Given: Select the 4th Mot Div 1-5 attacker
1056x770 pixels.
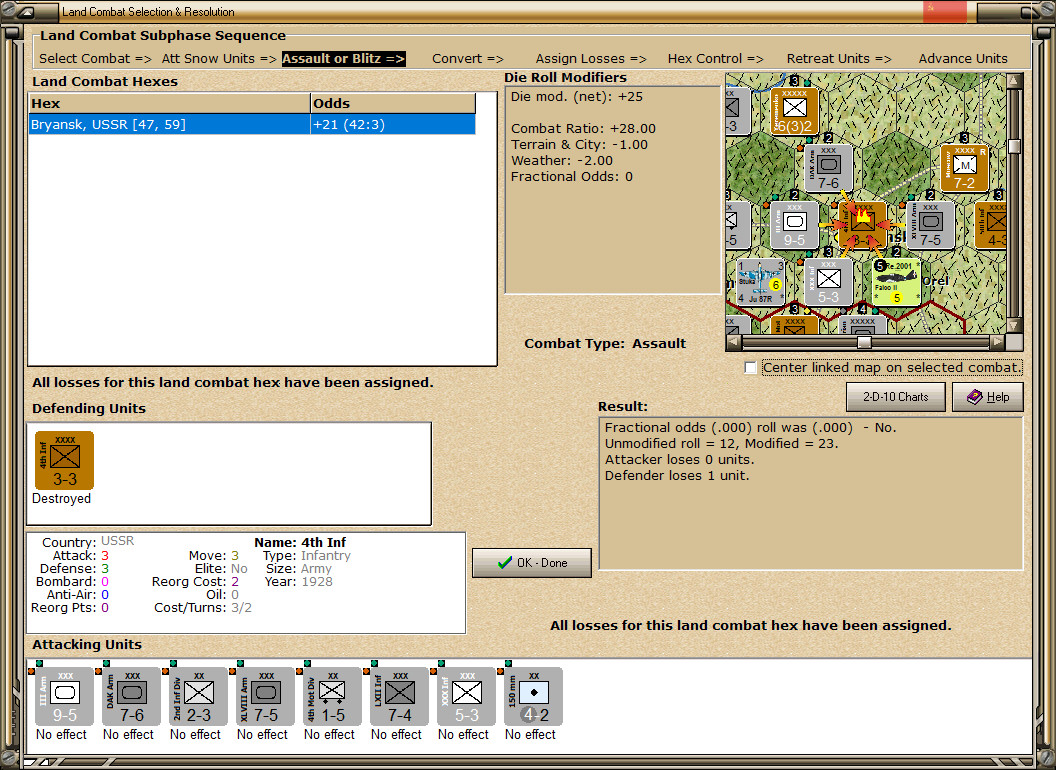Looking at the screenshot, I should pyautogui.click(x=333, y=697).
